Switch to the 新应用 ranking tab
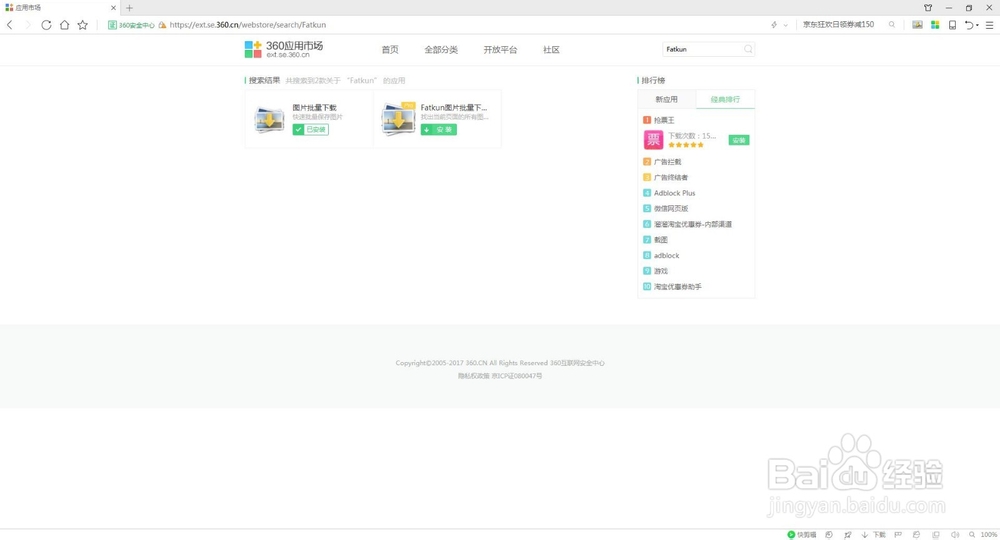Screen dimensions: 1000x540 click(x=666, y=99)
